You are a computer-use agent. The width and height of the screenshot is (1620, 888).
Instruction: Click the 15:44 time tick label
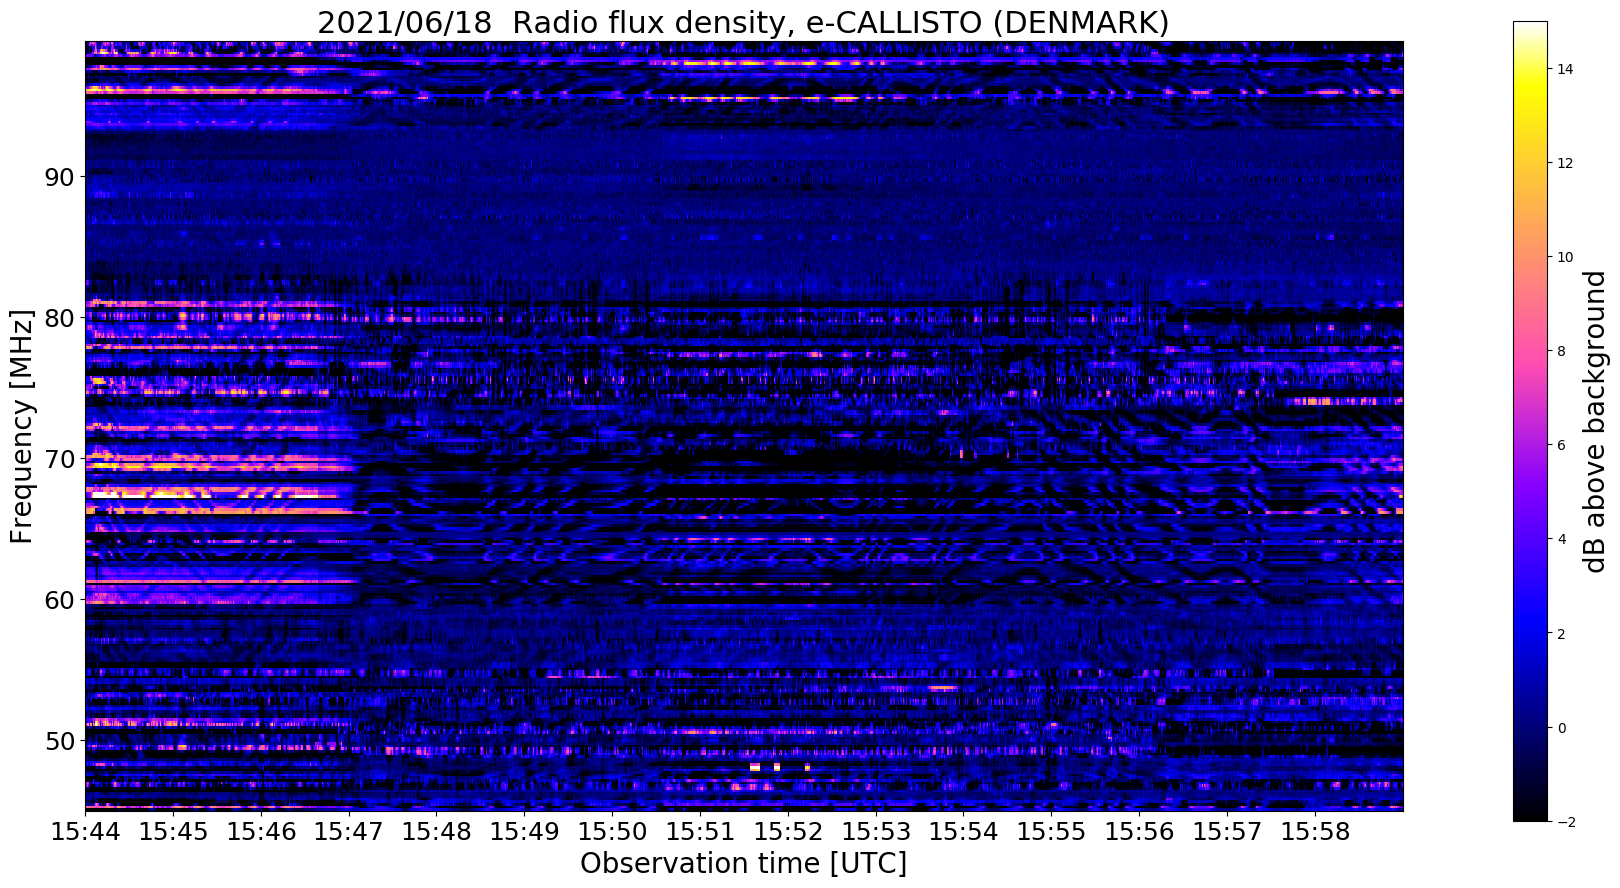pos(85,832)
